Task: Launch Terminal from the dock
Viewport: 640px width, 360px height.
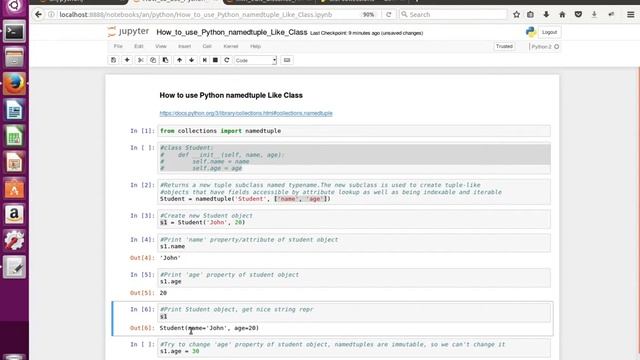Action: [14, 32]
